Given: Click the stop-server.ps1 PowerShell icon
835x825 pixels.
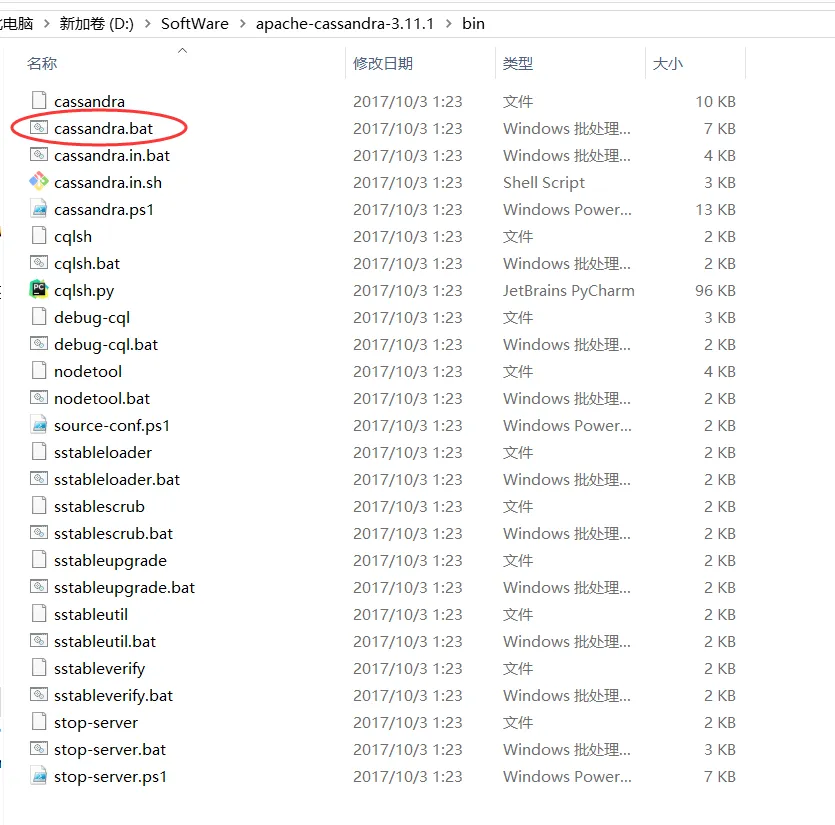Looking at the screenshot, I should coord(39,775).
